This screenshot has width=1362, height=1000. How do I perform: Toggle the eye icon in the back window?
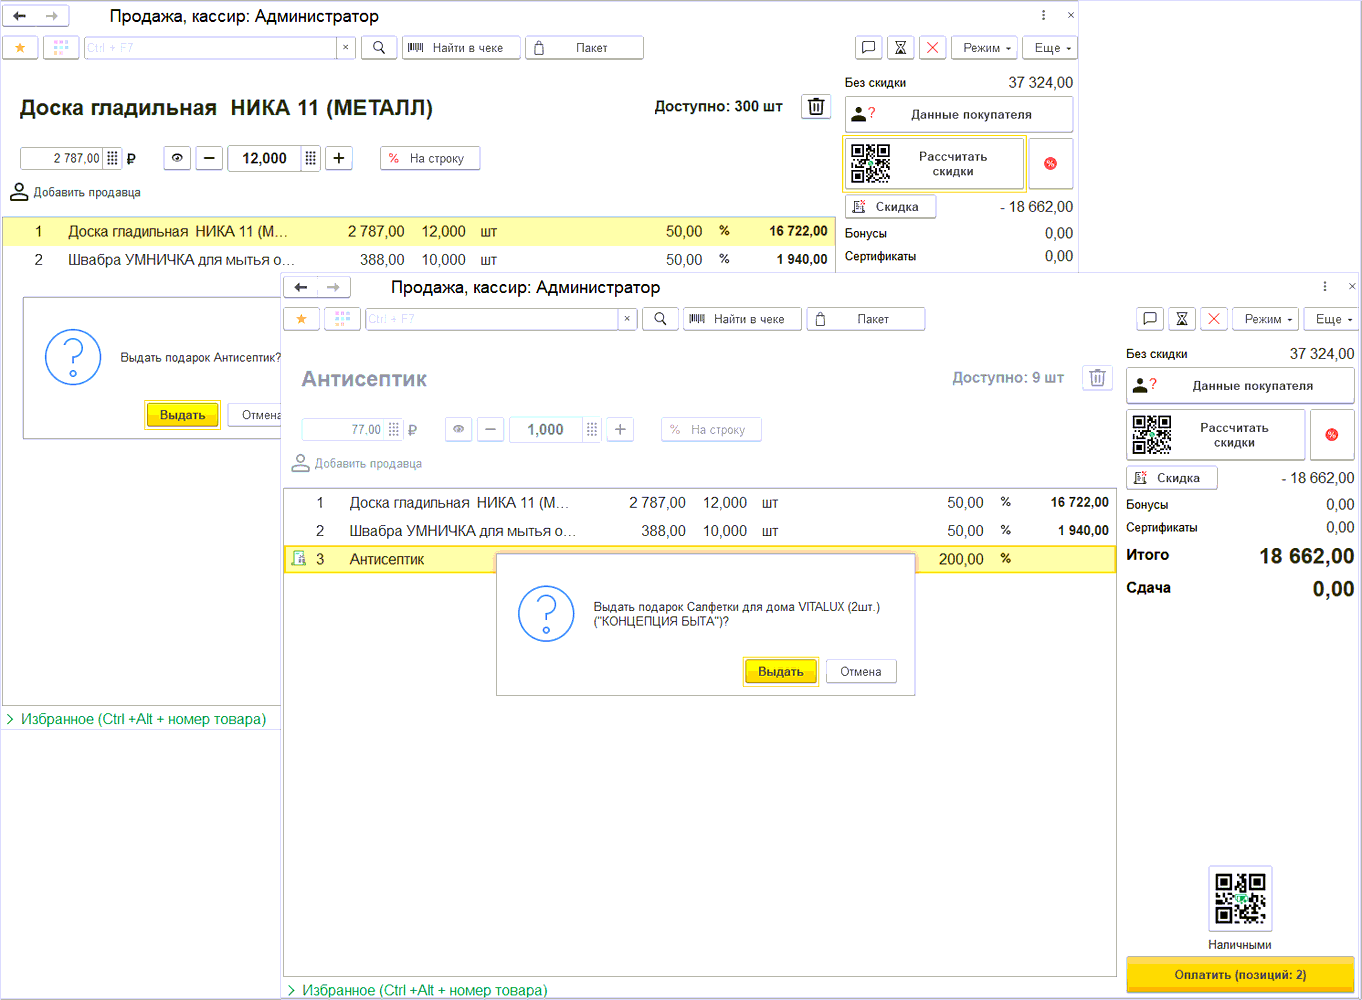coord(177,158)
